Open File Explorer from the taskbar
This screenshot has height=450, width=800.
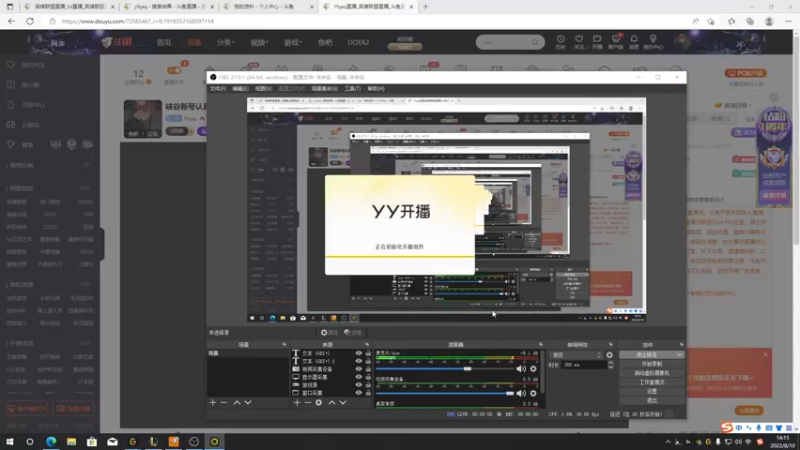[71, 441]
